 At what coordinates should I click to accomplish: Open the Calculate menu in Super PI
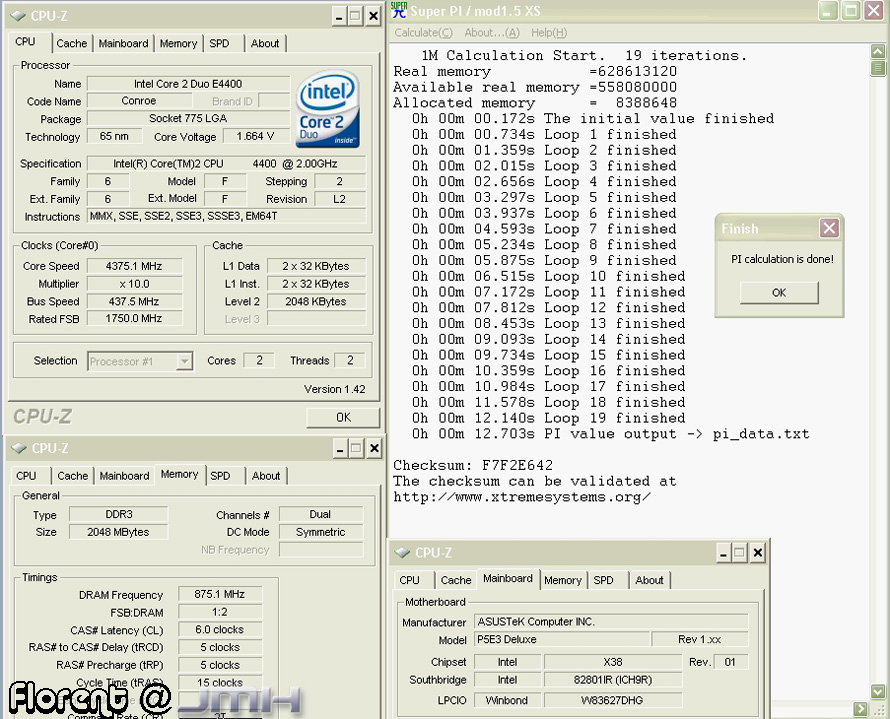[x=423, y=32]
